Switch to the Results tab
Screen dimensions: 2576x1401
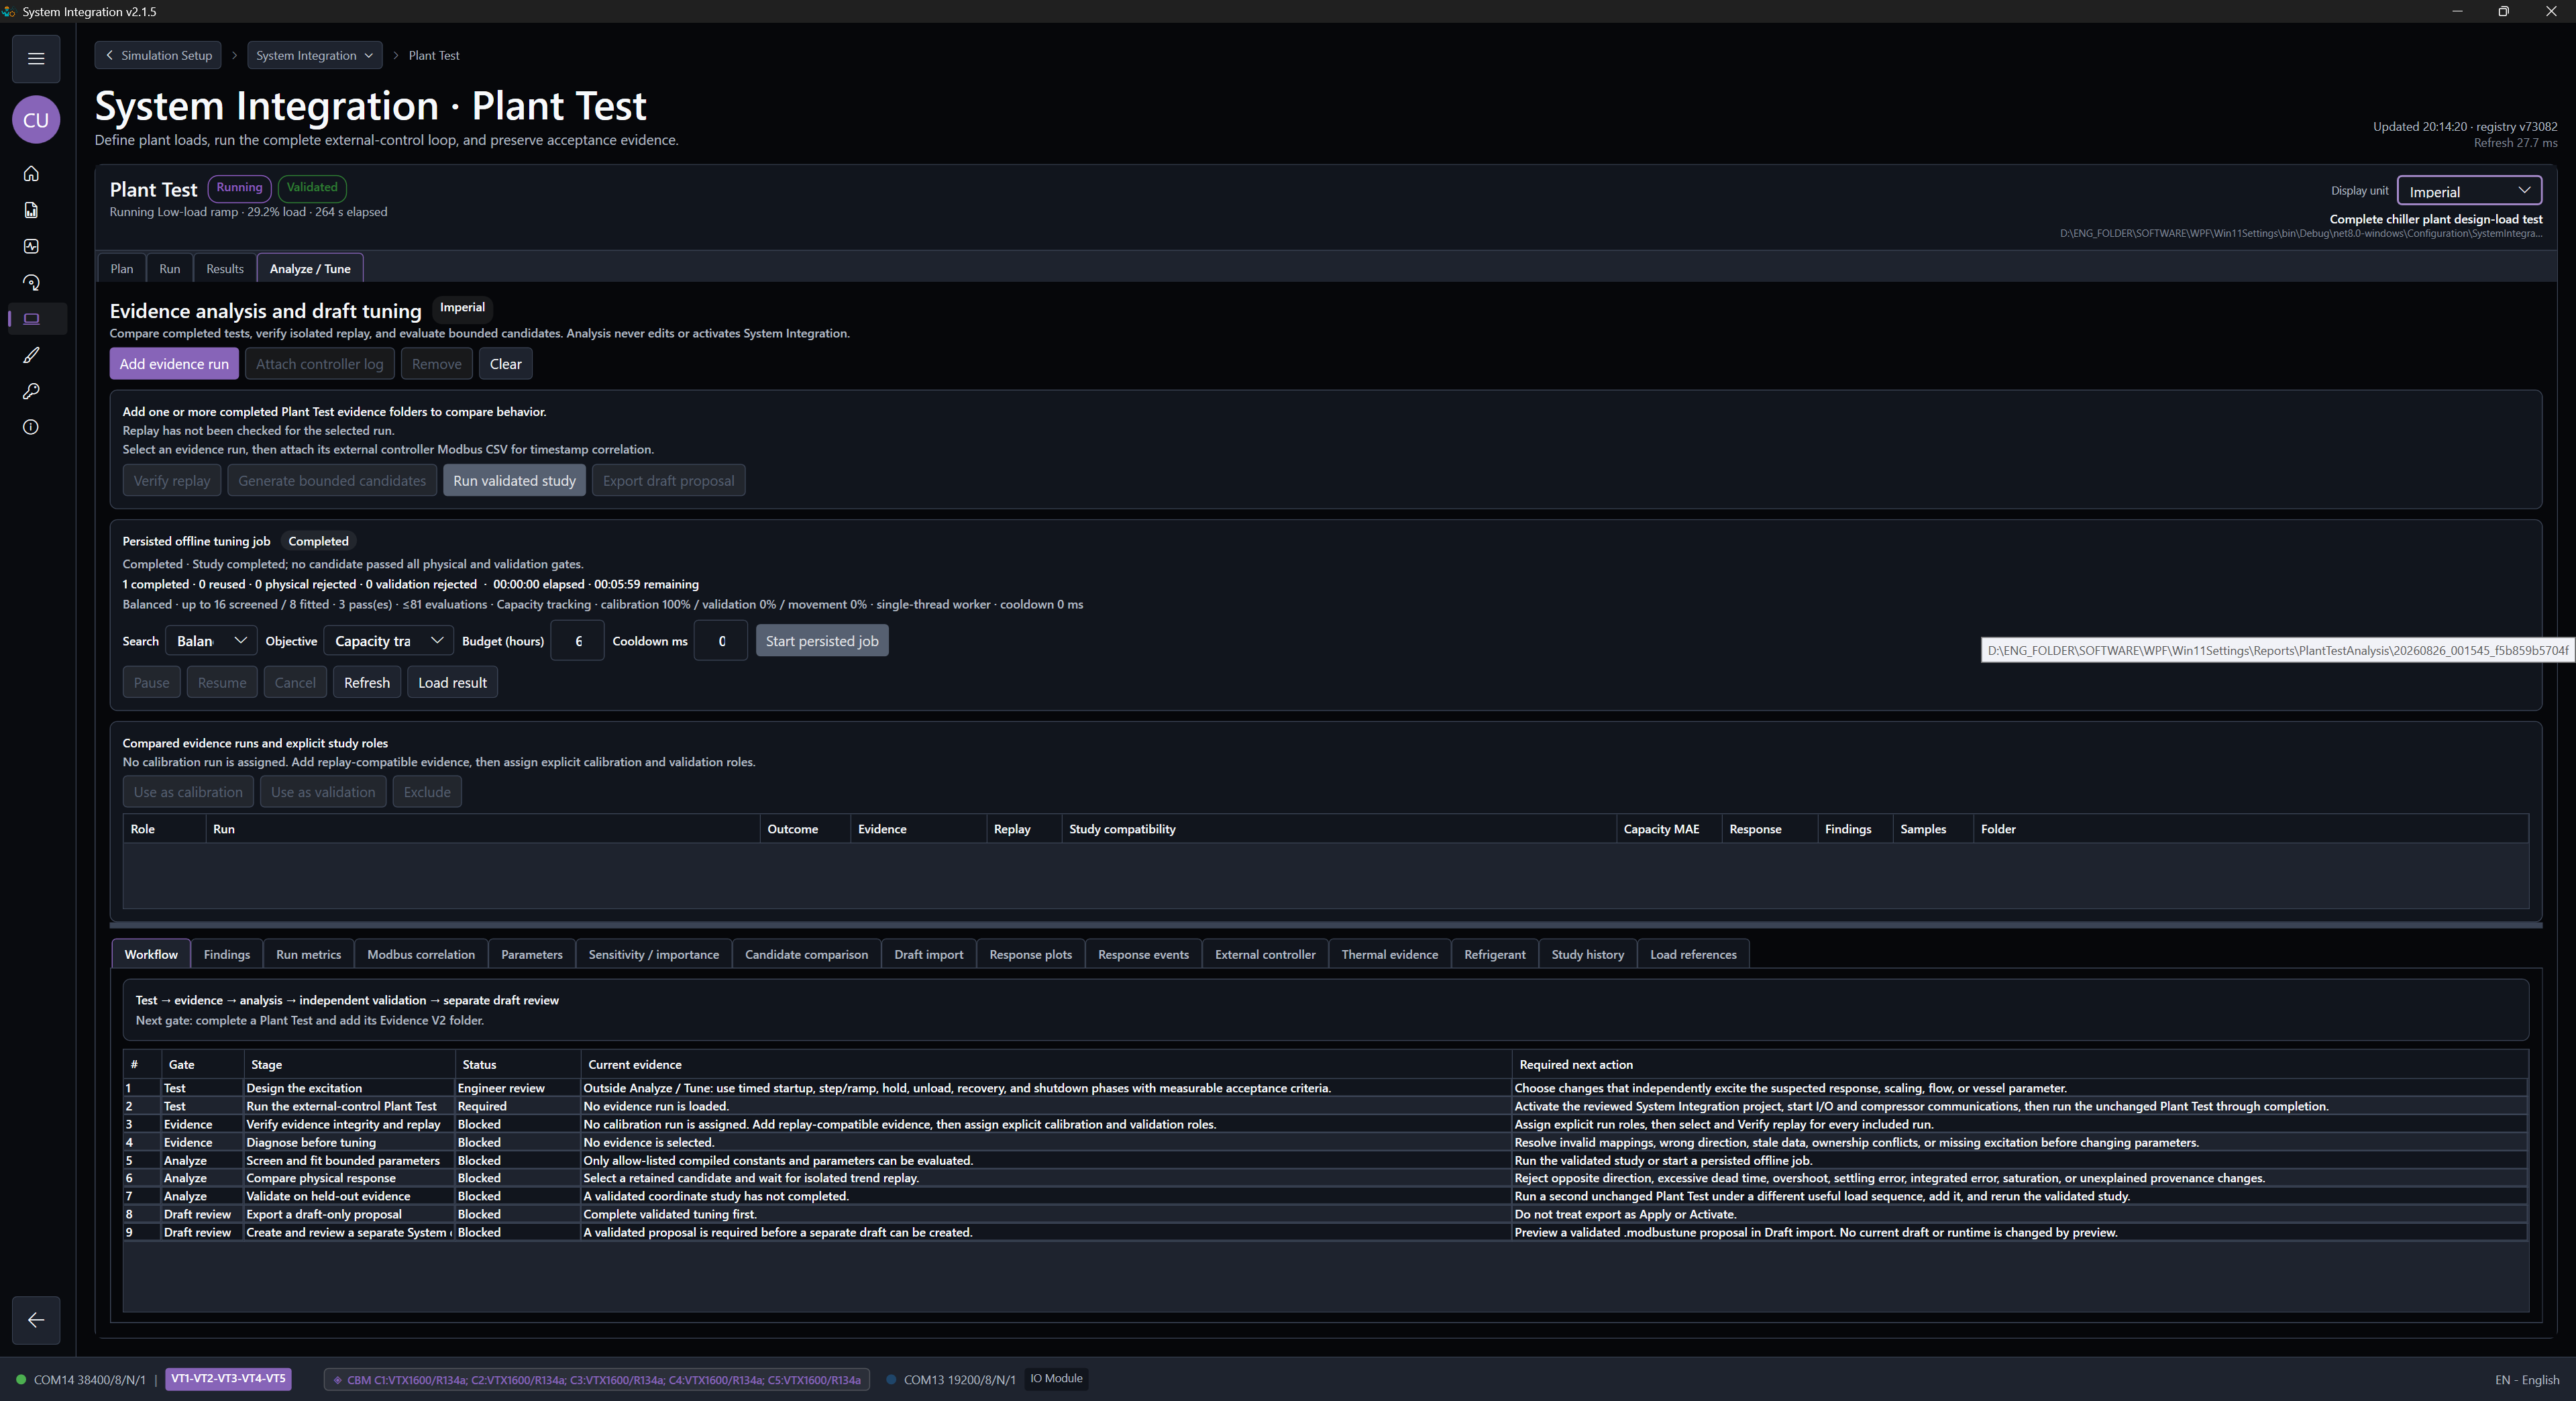click(225, 269)
